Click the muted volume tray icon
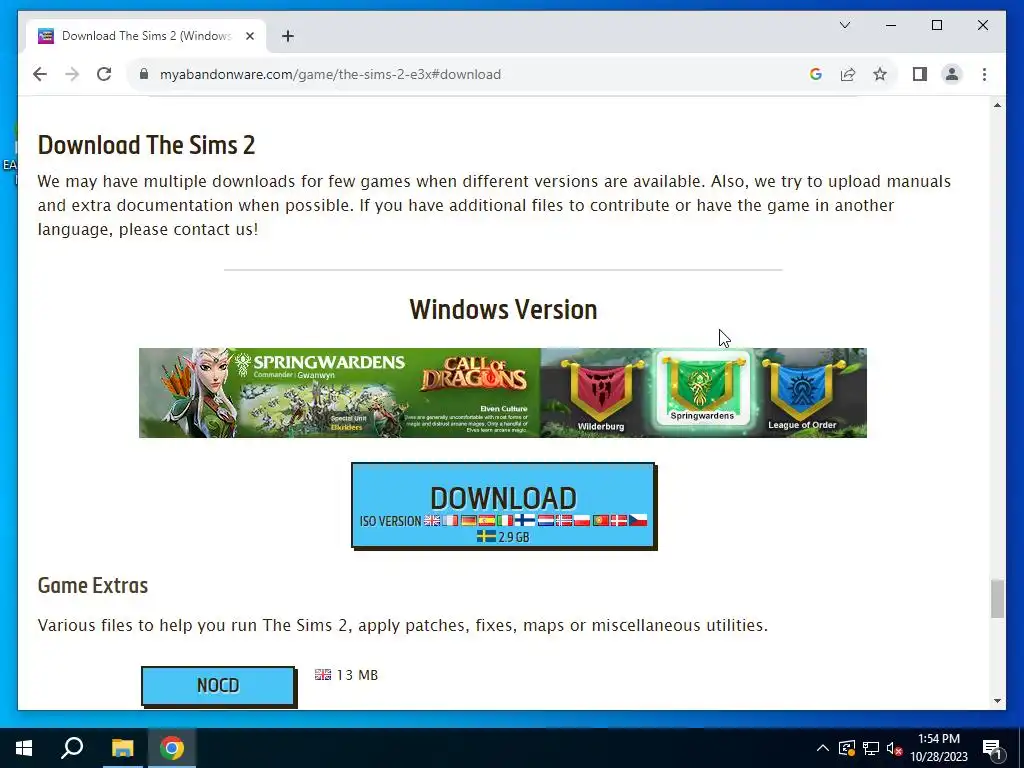This screenshot has width=1024, height=768. point(895,748)
